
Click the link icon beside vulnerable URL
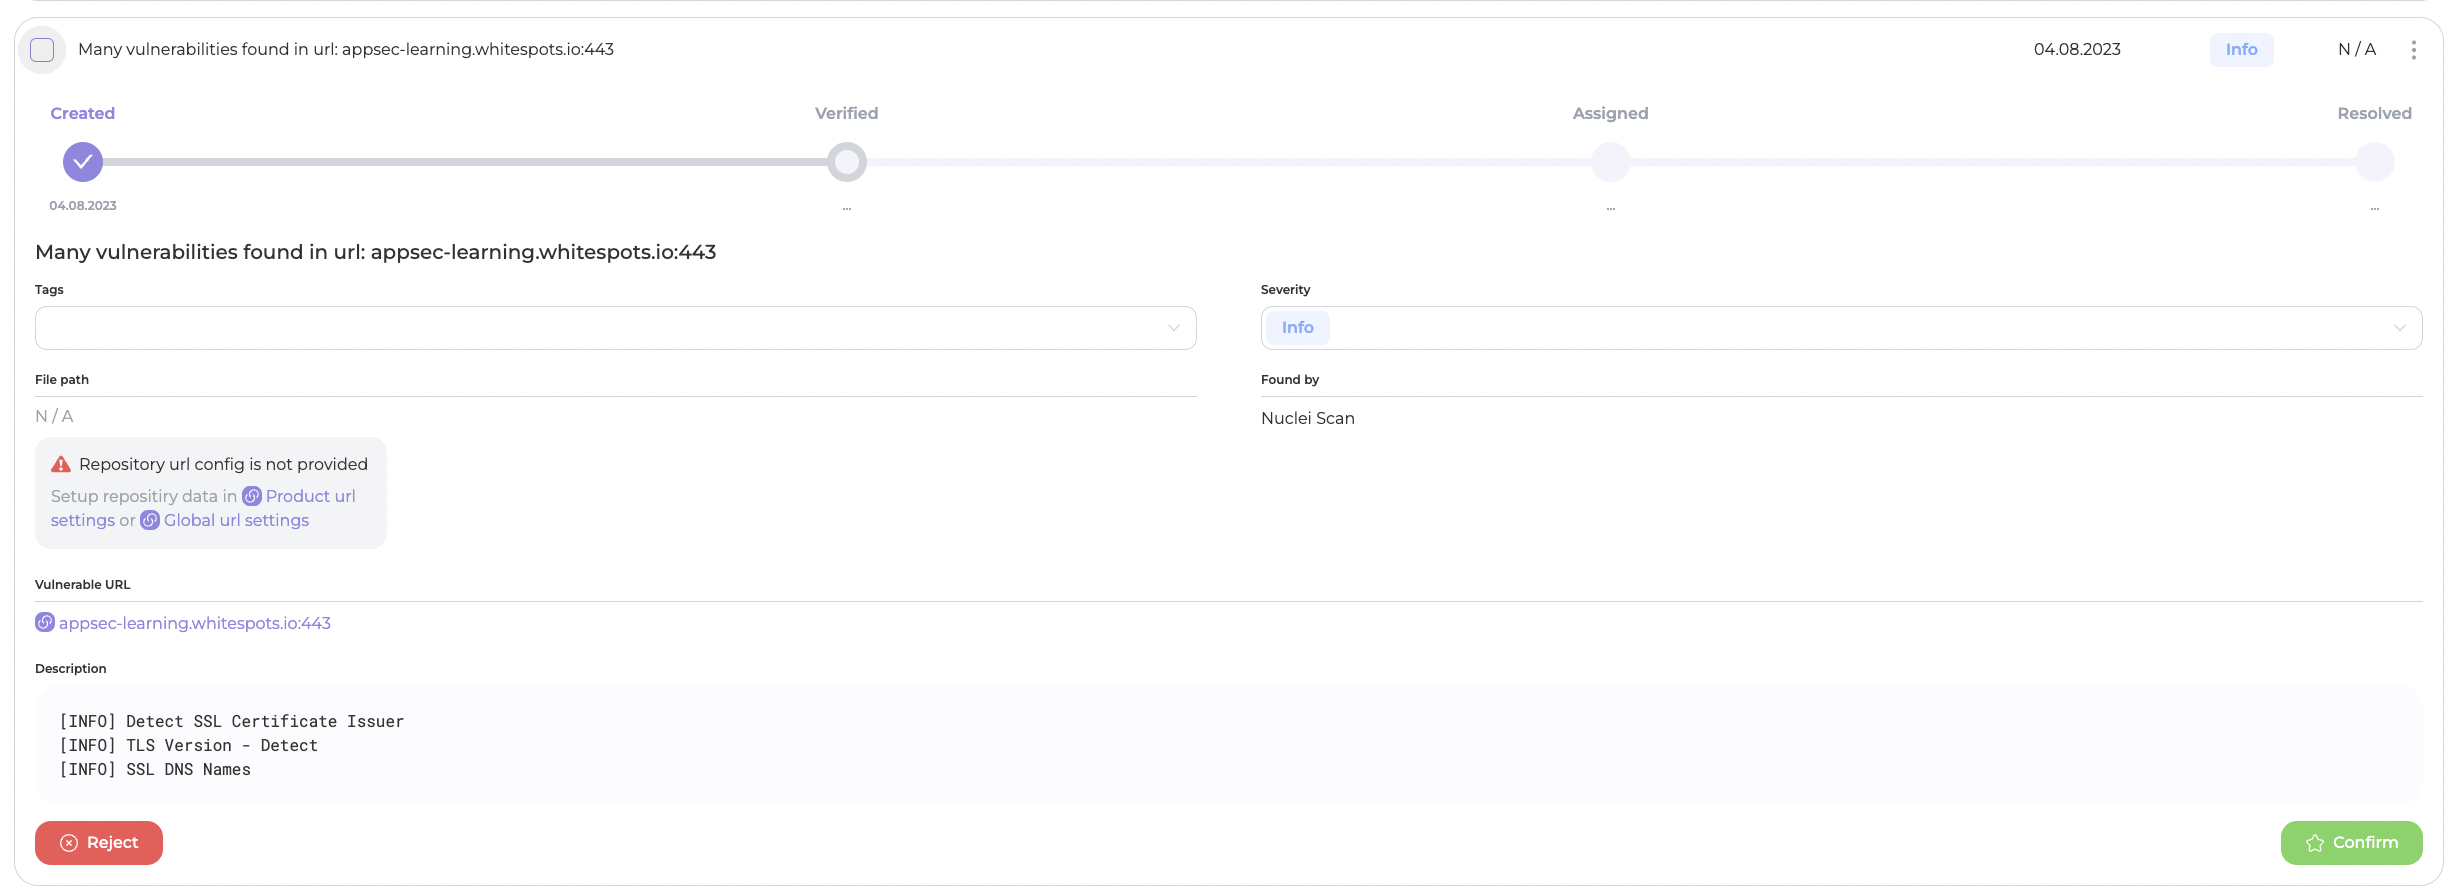click(x=45, y=623)
